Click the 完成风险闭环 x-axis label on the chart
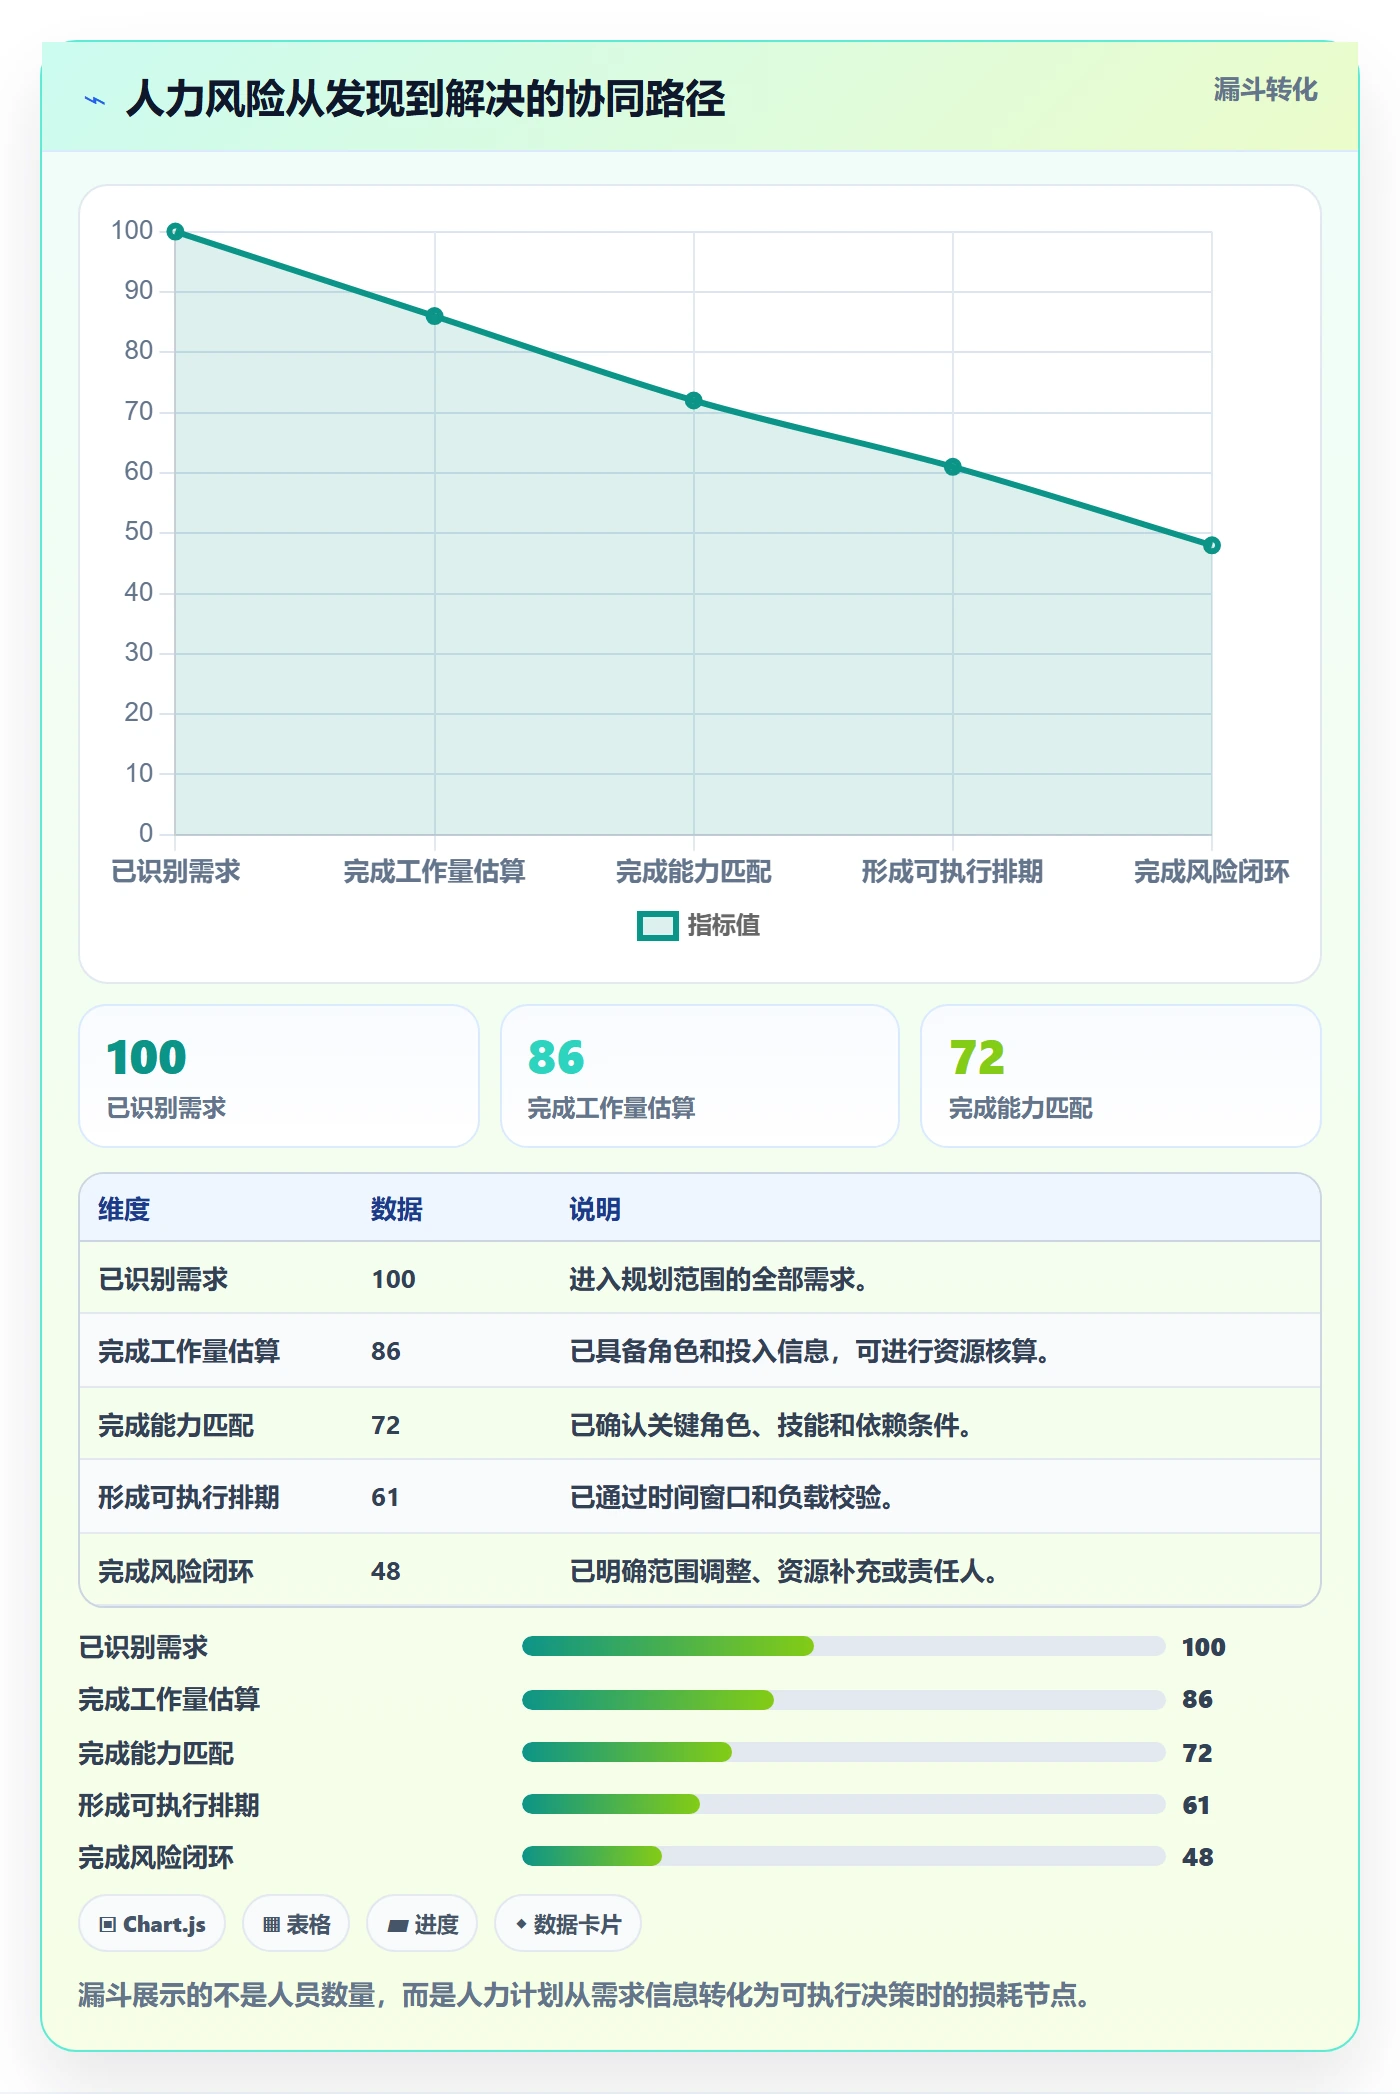 (x=1212, y=872)
